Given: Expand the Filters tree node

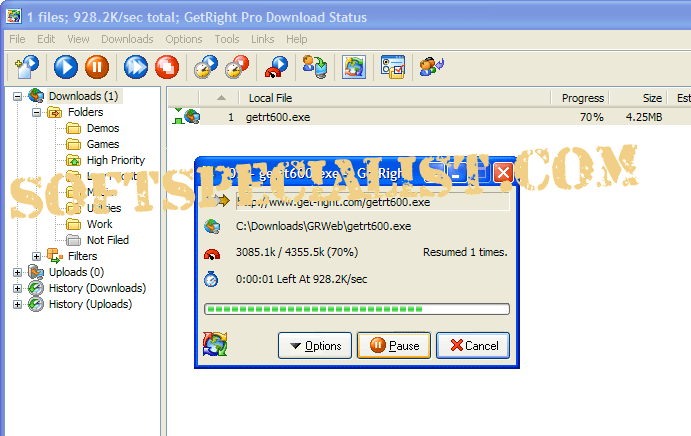Looking at the screenshot, I should click(x=37, y=256).
